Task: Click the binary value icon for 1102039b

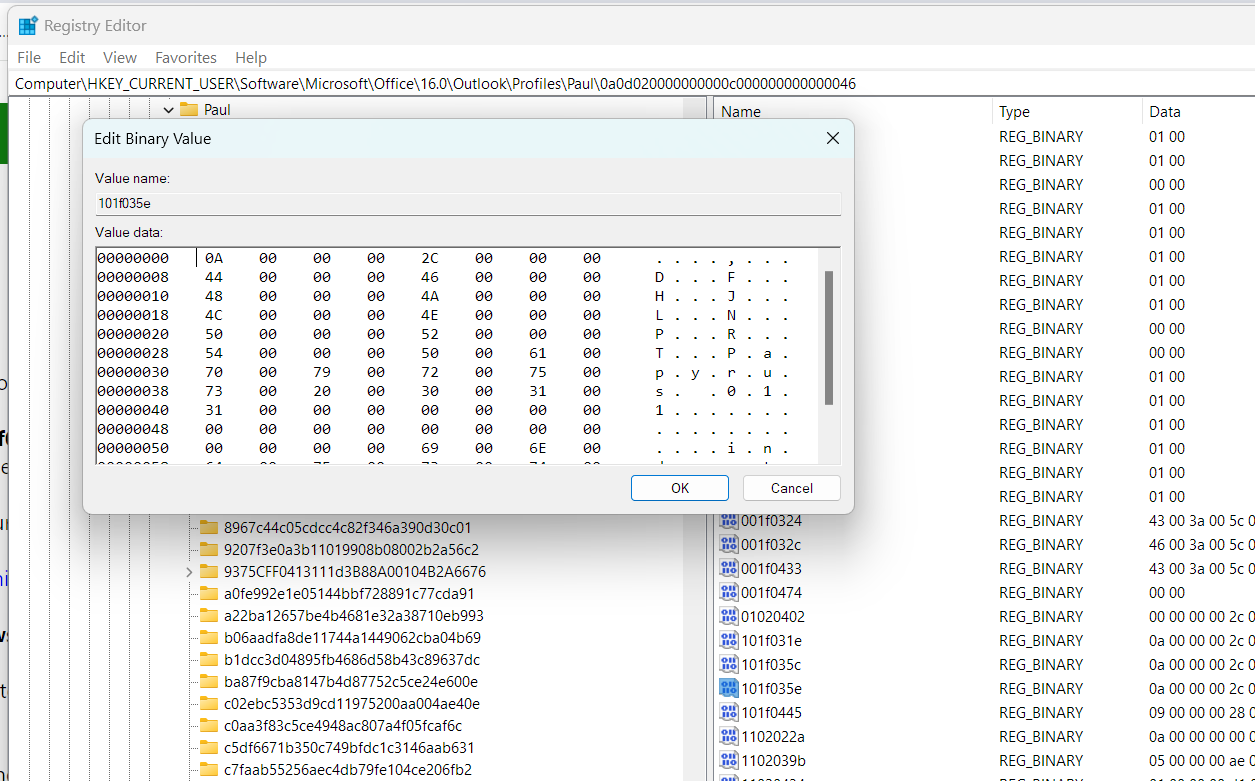Action: tap(729, 760)
